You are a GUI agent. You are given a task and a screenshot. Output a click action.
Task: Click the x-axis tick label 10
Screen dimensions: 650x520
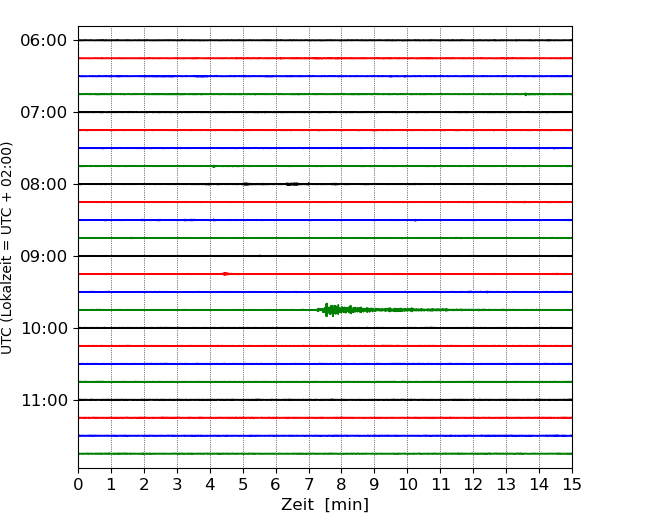coord(407,484)
